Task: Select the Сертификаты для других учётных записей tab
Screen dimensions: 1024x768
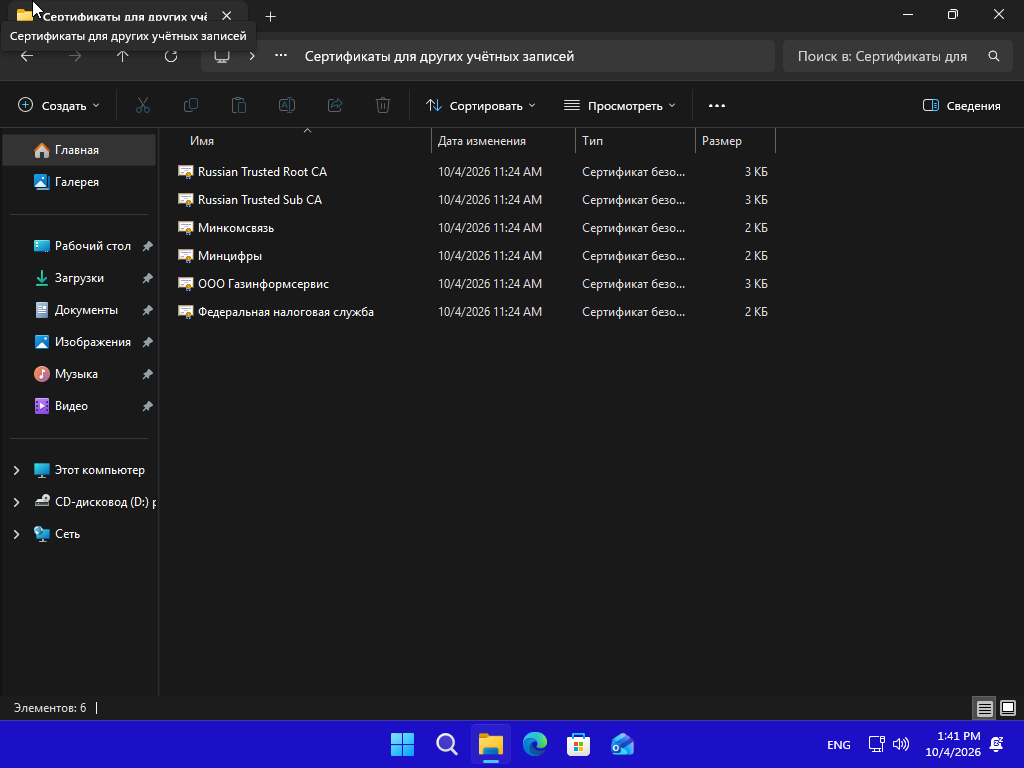Action: [124, 17]
